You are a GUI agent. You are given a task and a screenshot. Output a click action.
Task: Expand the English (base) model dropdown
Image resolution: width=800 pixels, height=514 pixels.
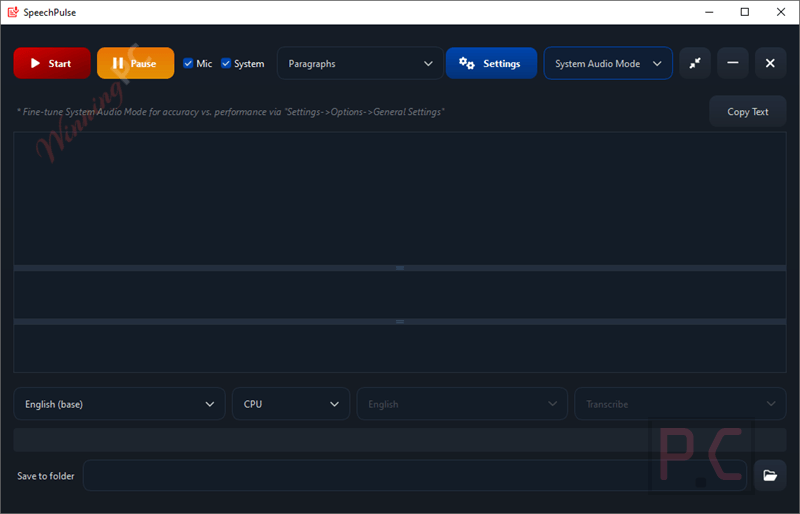point(119,404)
